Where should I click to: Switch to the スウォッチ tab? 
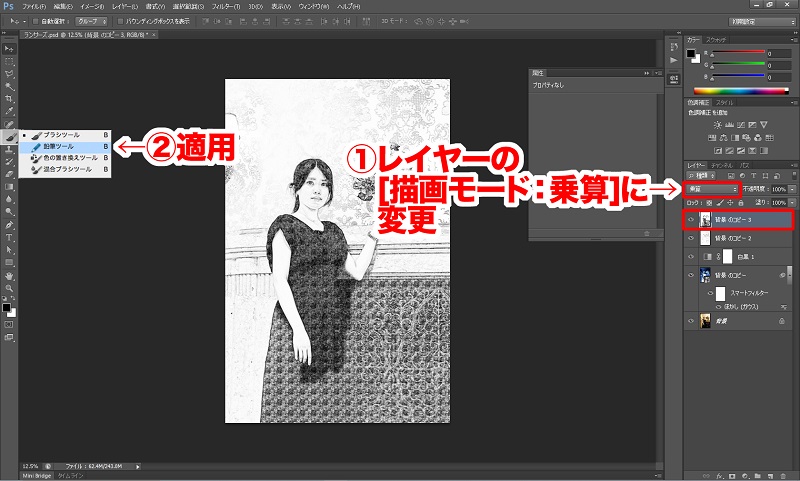716,40
